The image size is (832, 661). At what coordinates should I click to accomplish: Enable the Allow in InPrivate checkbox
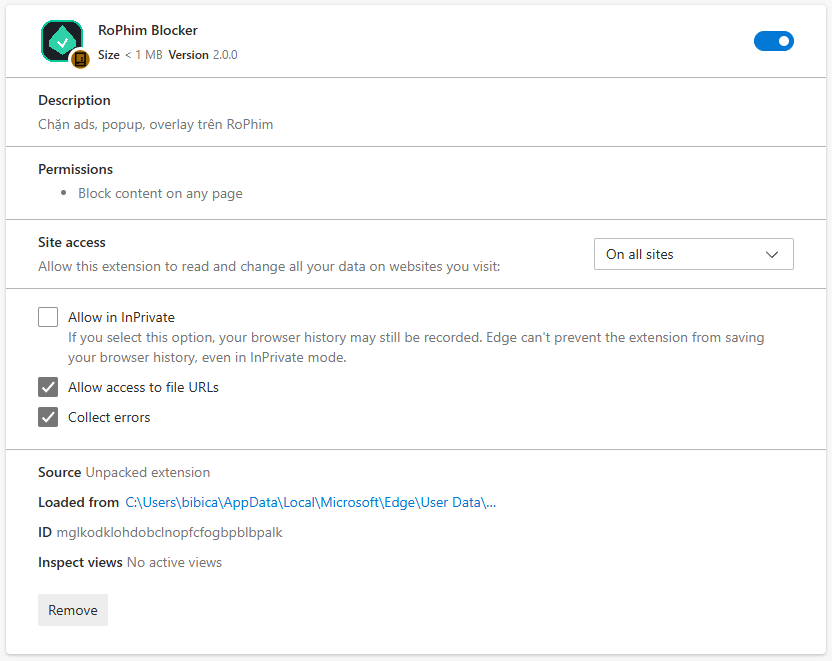point(48,317)
